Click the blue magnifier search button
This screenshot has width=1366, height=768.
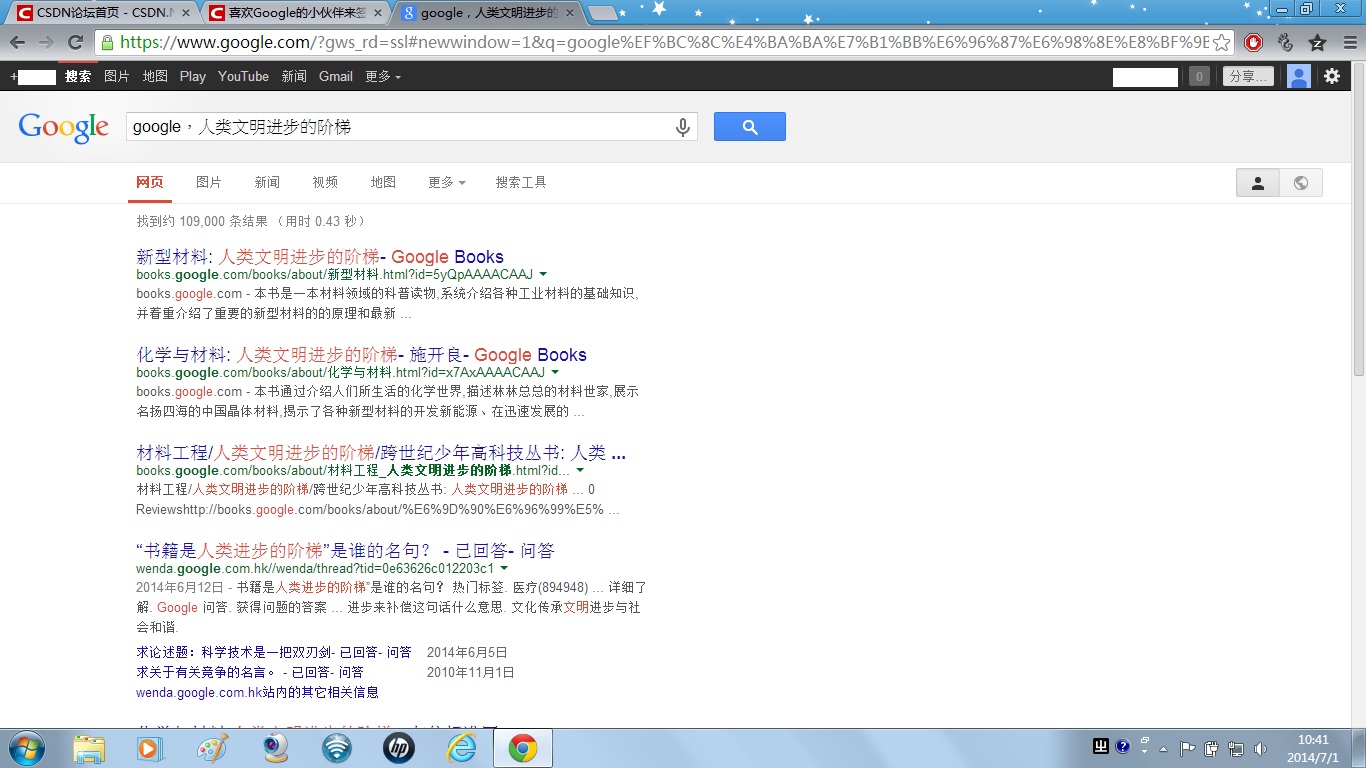click(749, 127)
